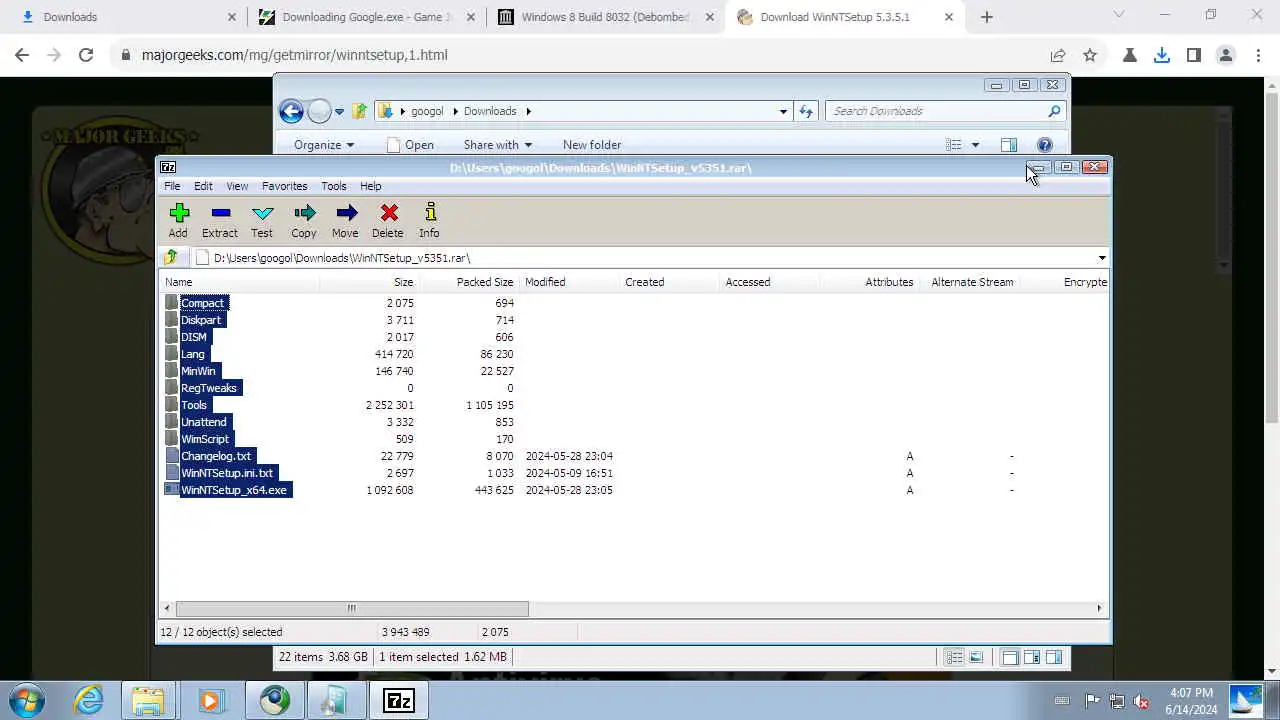This screenshot has height=720, width=1280.
Task: Open the View menu in 7-Zip
Action: (x=237, y=186)
